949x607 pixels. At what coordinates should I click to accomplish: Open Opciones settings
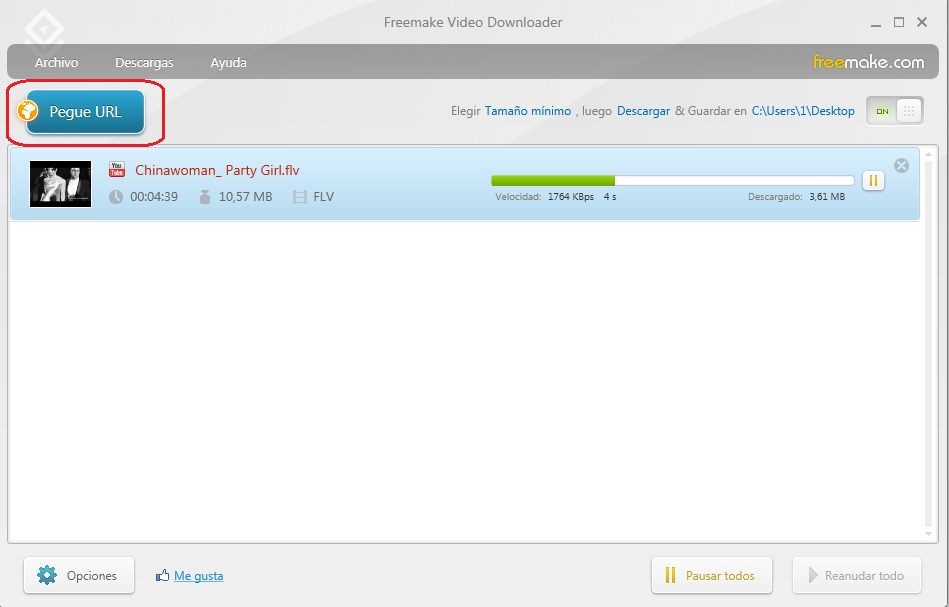(x=79, y=575)
